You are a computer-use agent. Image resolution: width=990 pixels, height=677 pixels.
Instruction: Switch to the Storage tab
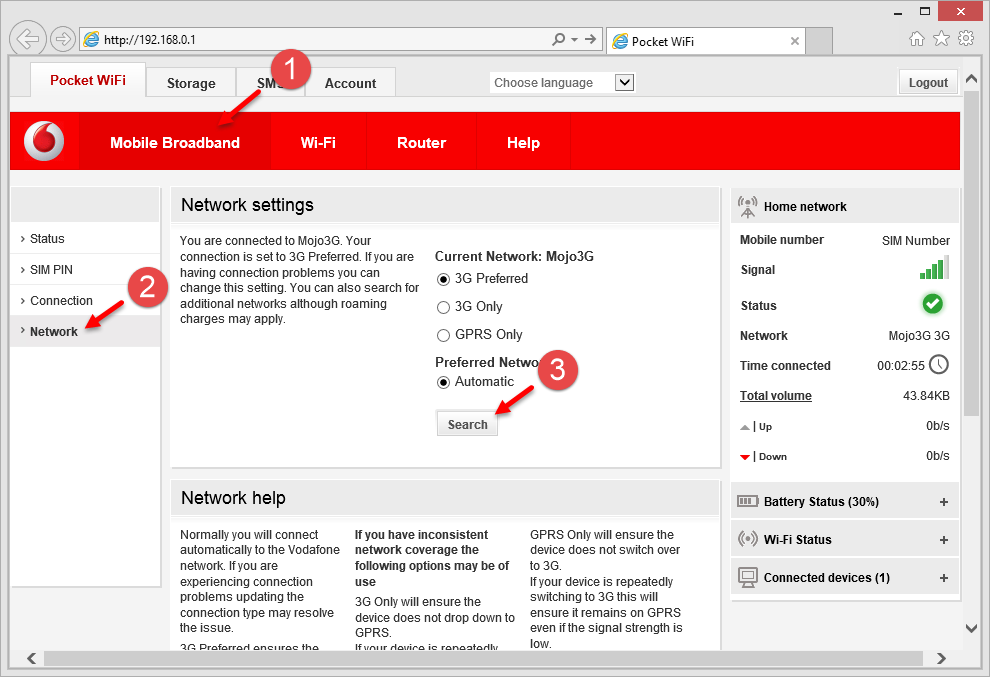pos(191,83)
